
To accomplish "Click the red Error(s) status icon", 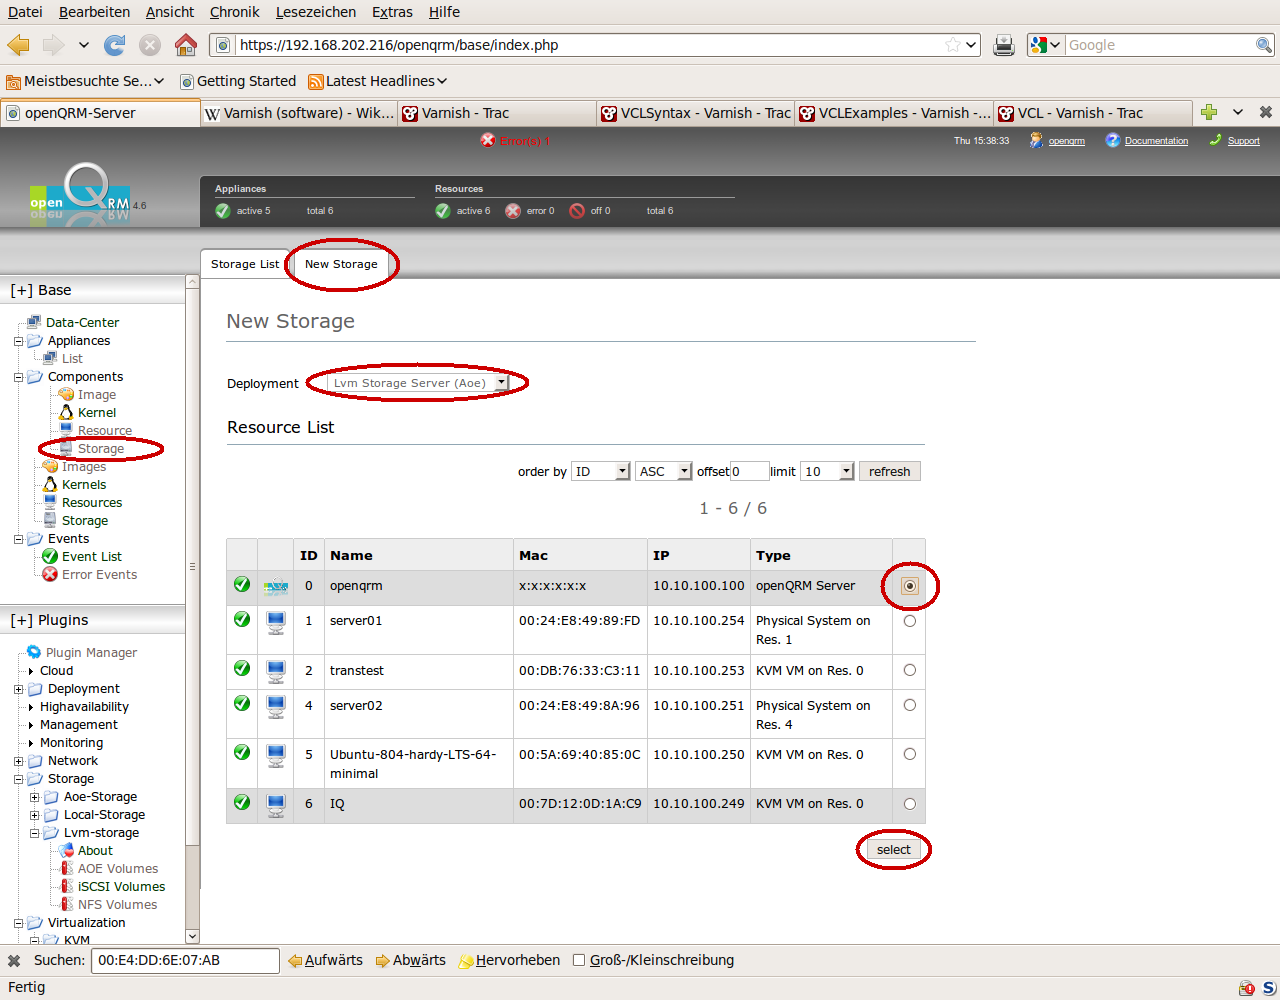I will point(488,141).
